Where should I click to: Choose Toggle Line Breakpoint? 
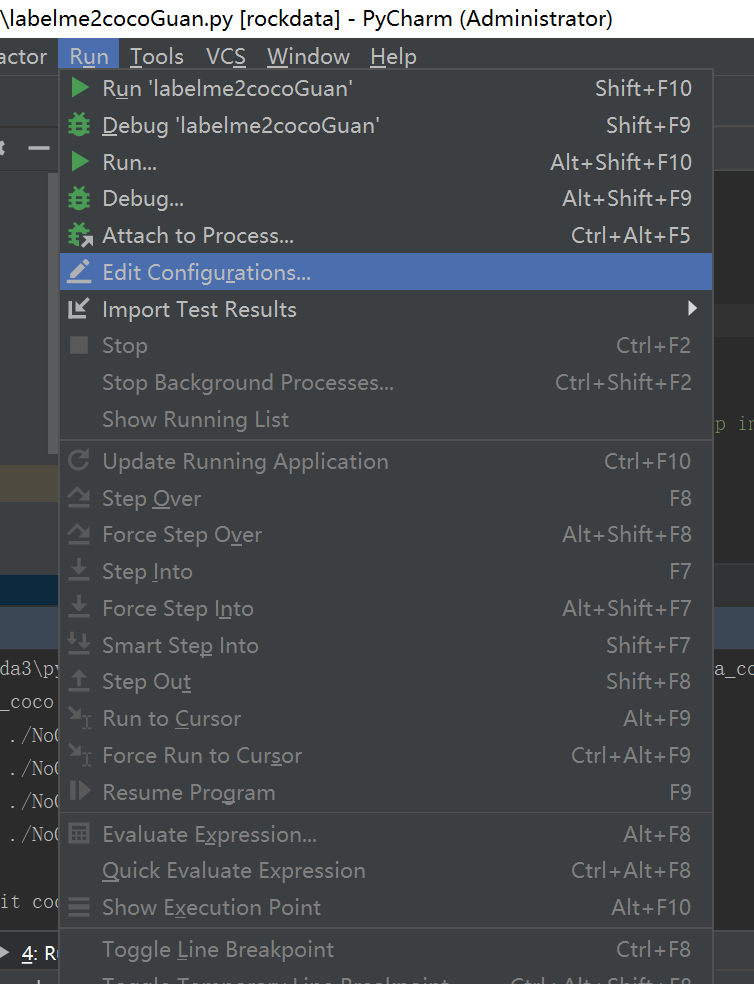coord(218,949)
